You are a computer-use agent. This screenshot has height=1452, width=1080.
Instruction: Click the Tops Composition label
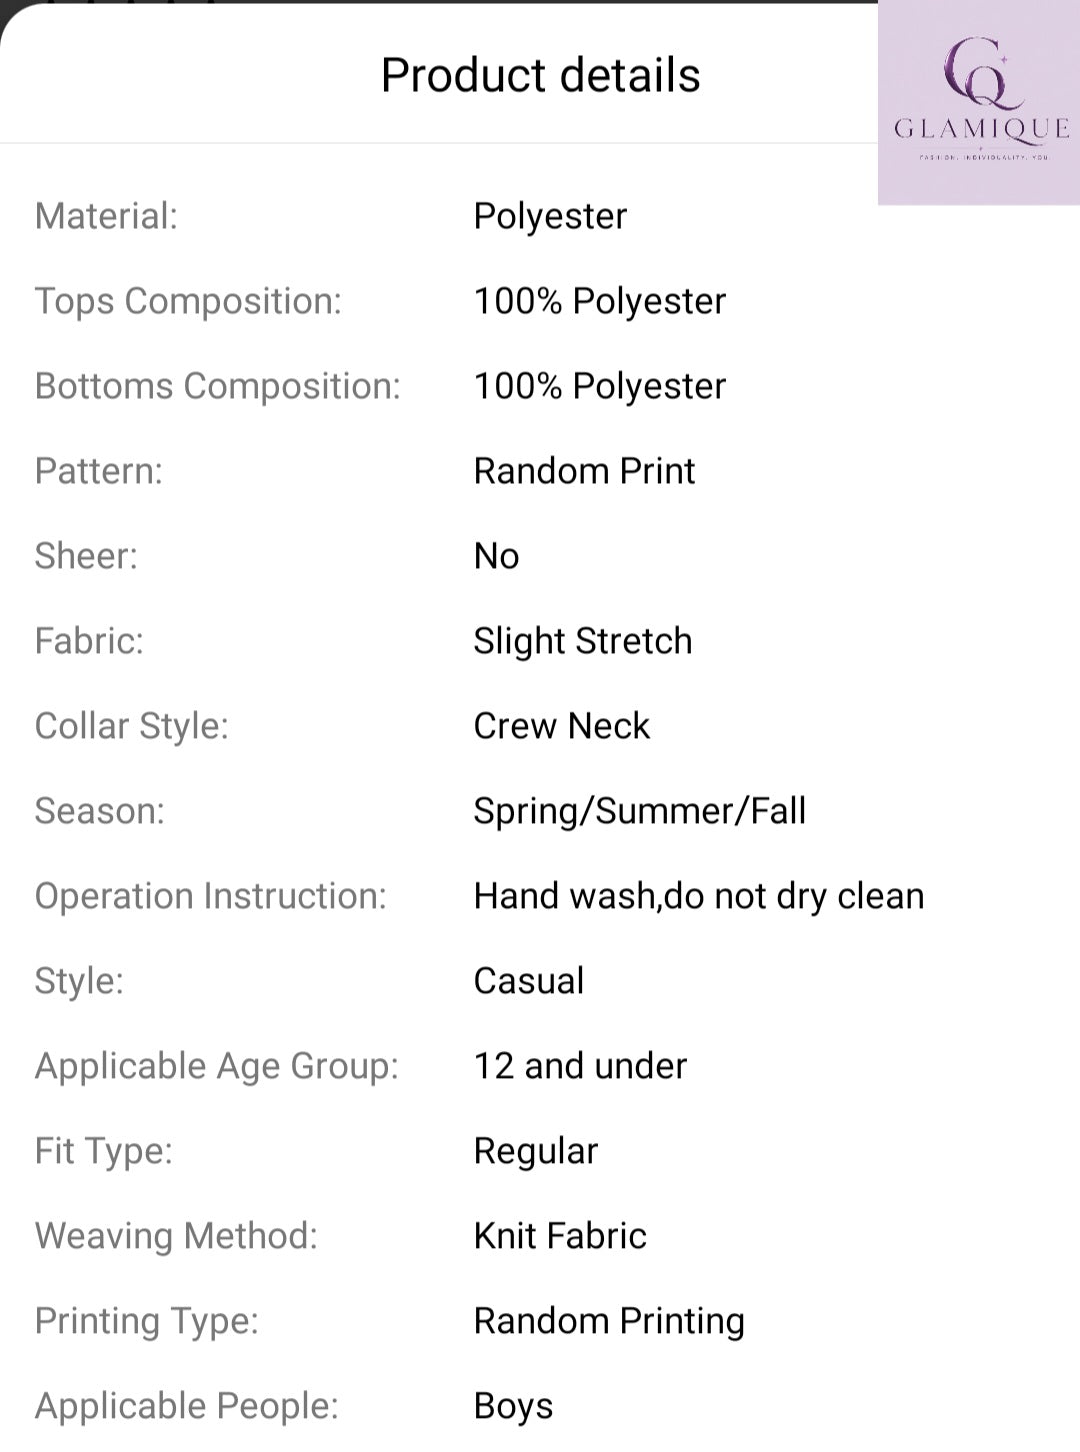tap(188, 302)
